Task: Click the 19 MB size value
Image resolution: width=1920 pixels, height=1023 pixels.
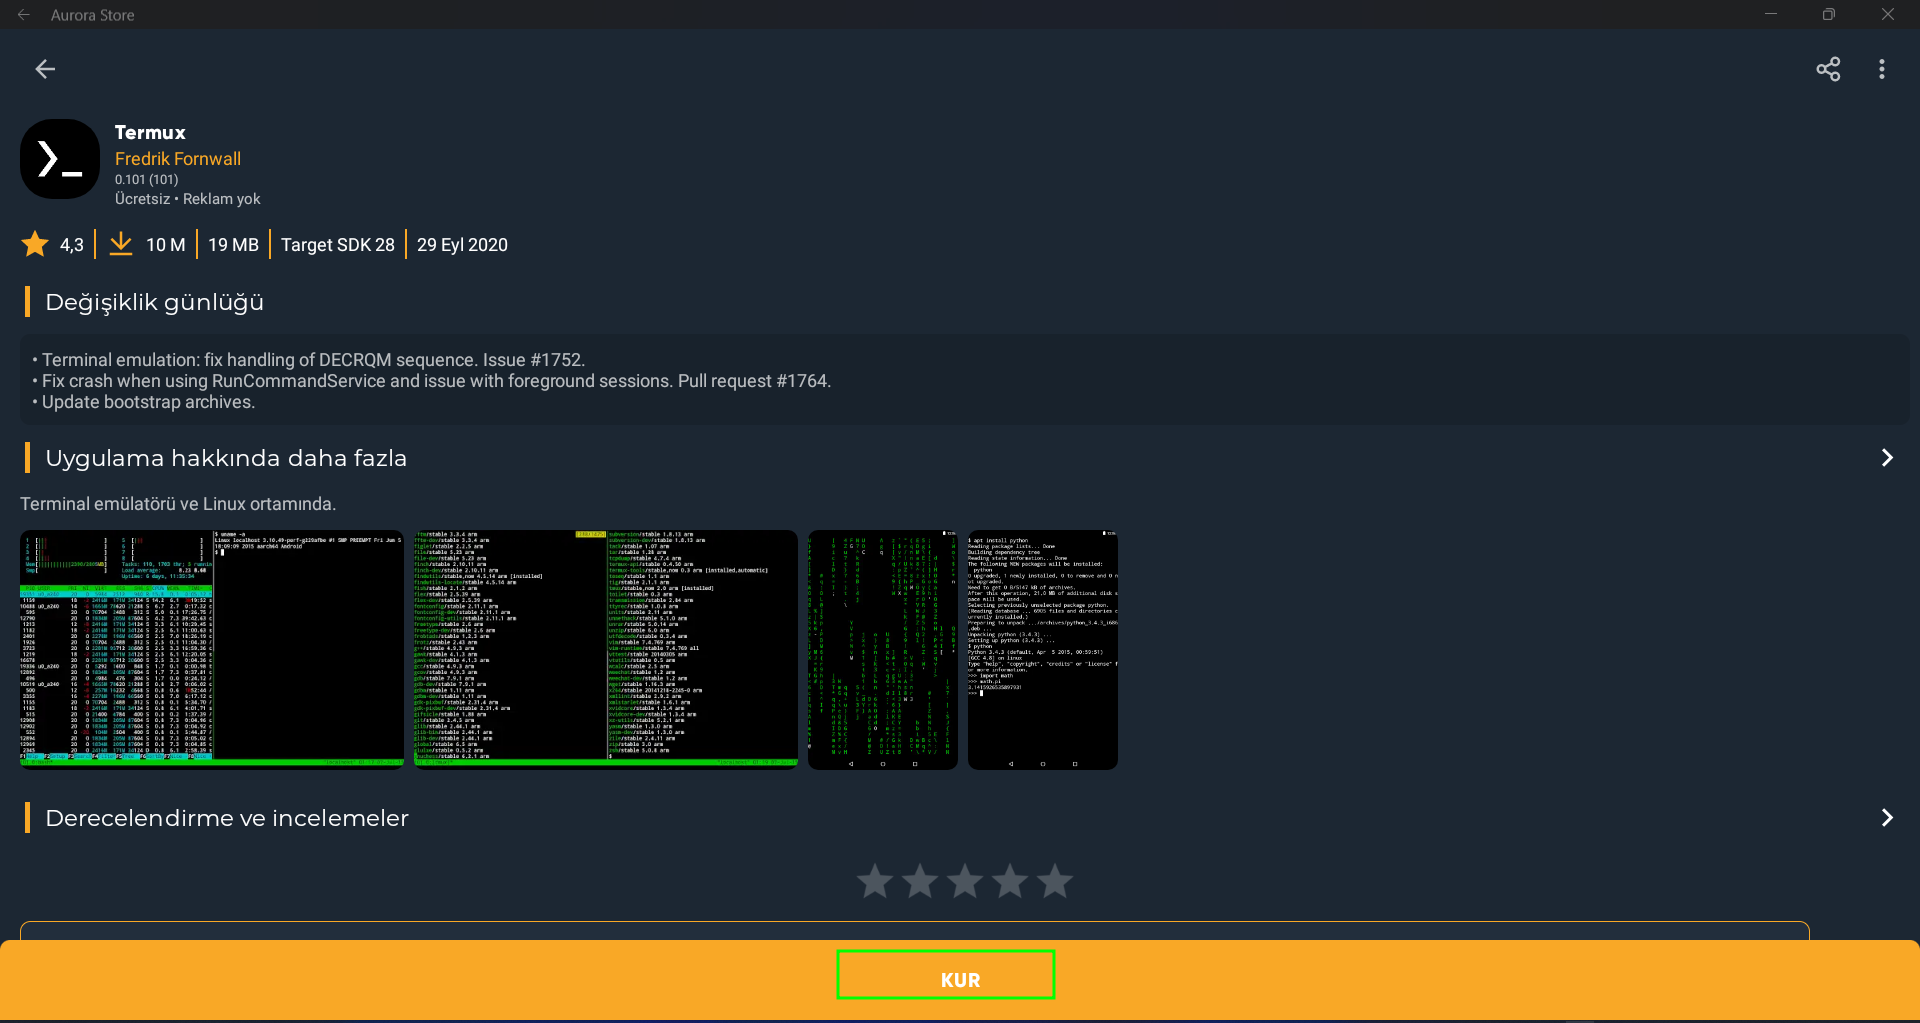Action: click(x=233, y=245)
